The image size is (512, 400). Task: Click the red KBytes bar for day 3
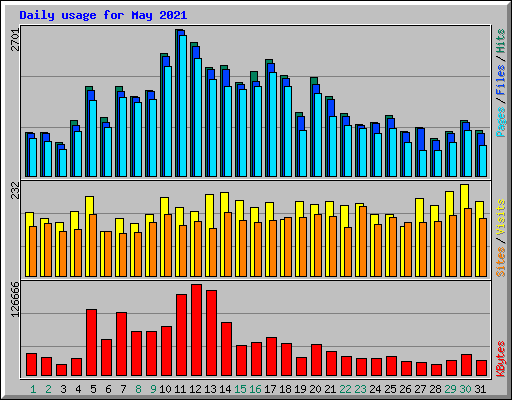coord(62,370)
